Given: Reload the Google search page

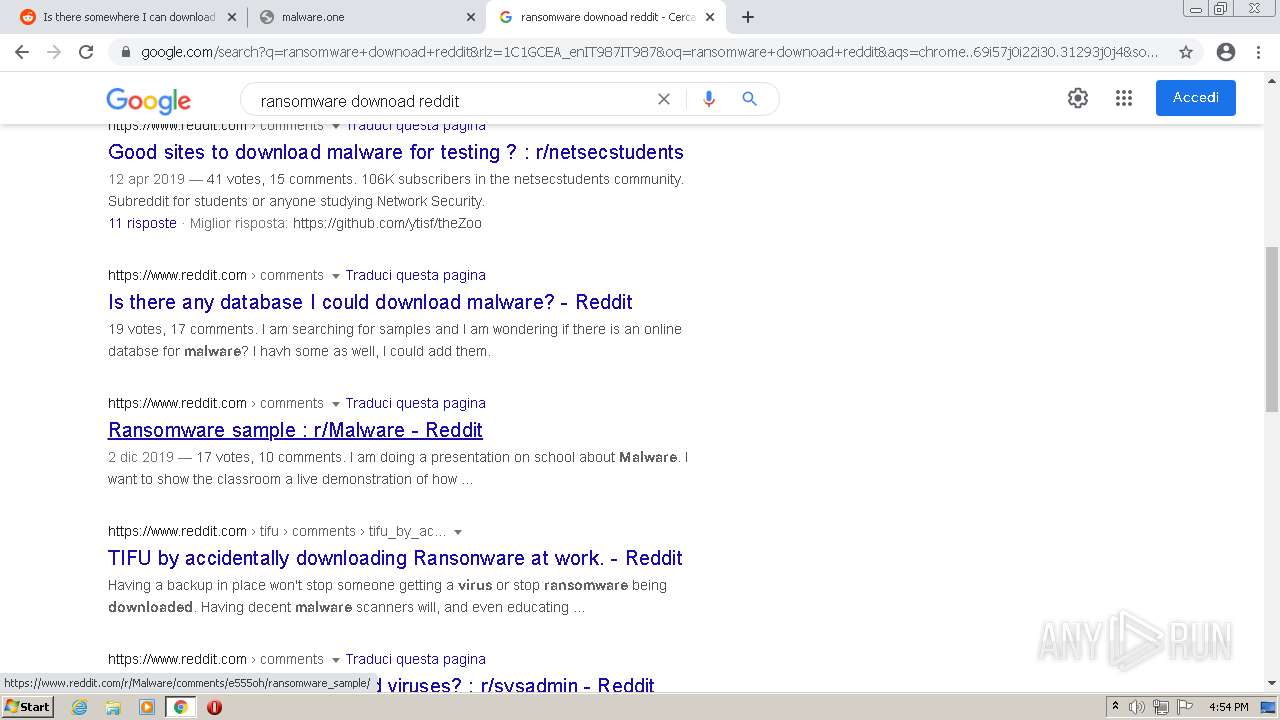Looking at the screenshot, I should click(x=86, y=52).
